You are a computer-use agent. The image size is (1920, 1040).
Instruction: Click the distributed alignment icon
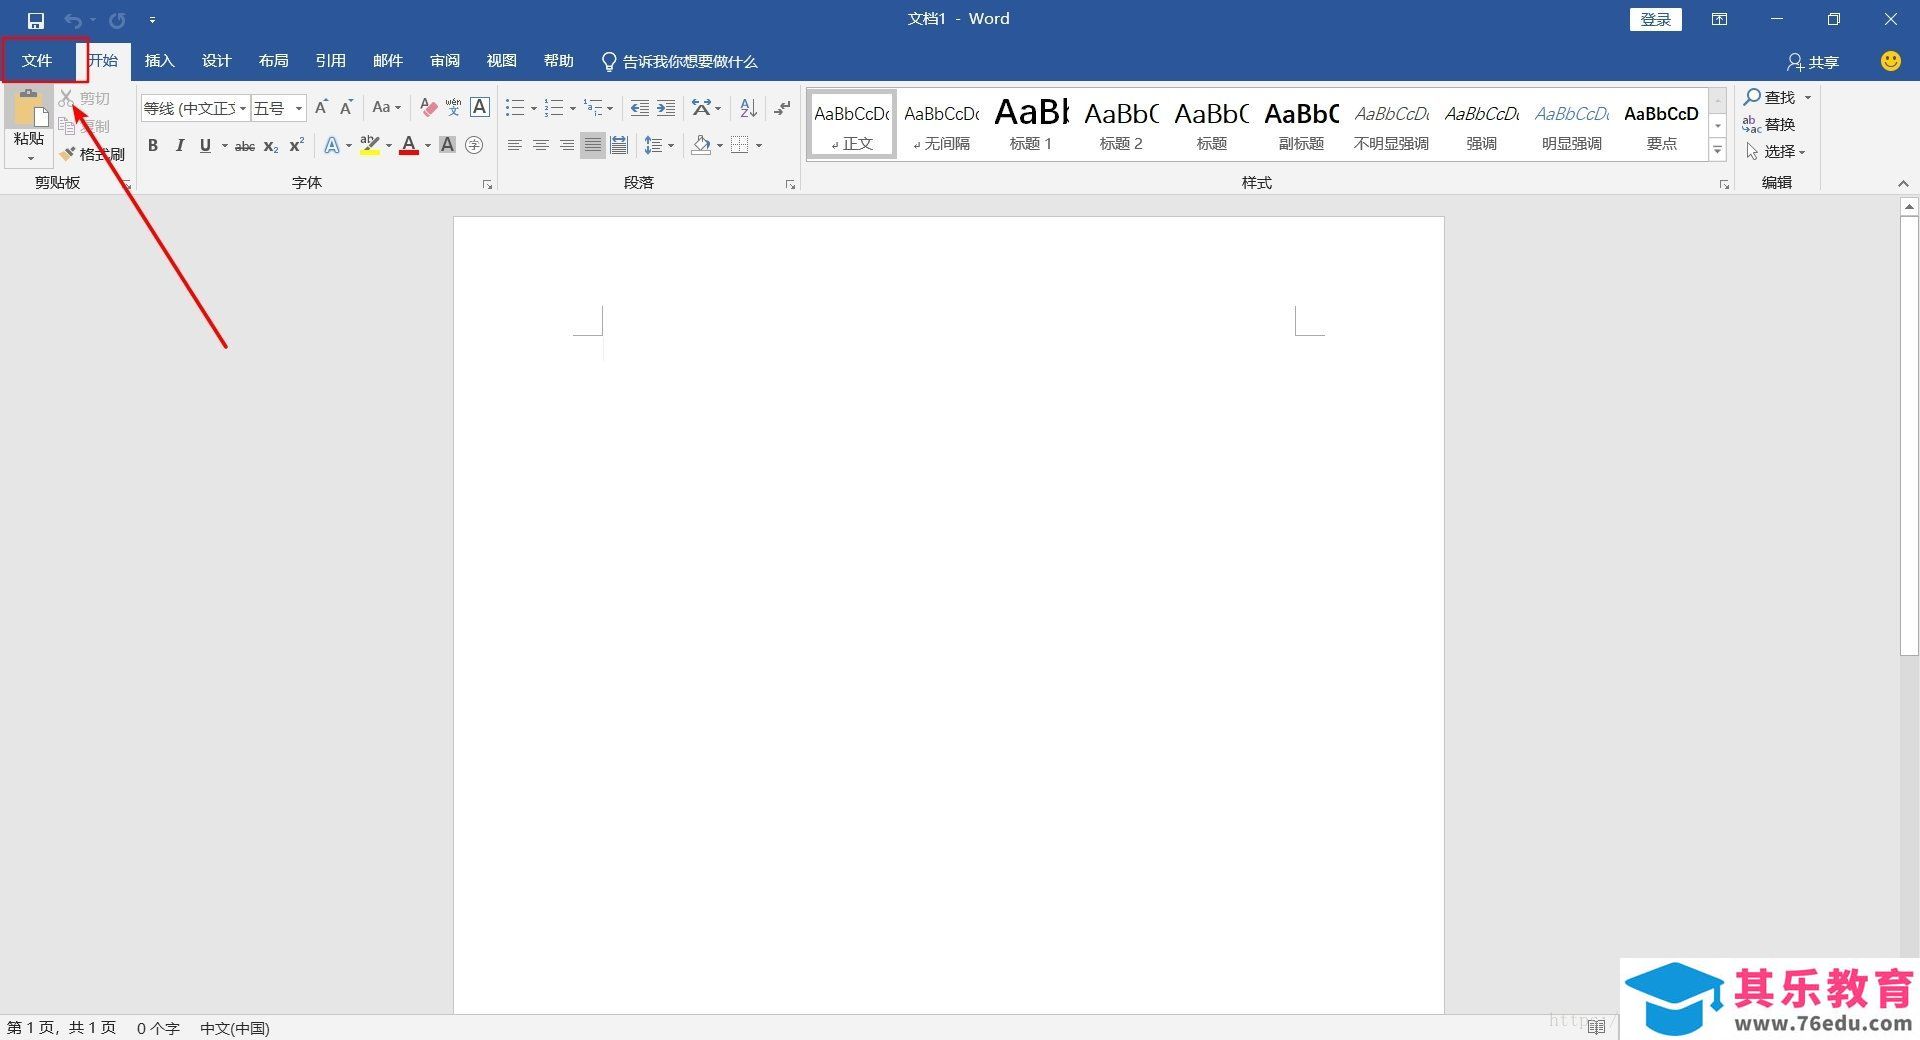click(x=619, y=146)
